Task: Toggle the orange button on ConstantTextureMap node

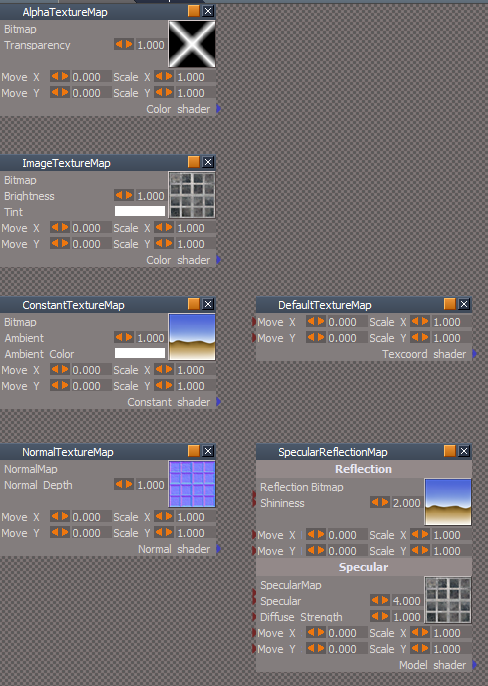Action: 193,304
